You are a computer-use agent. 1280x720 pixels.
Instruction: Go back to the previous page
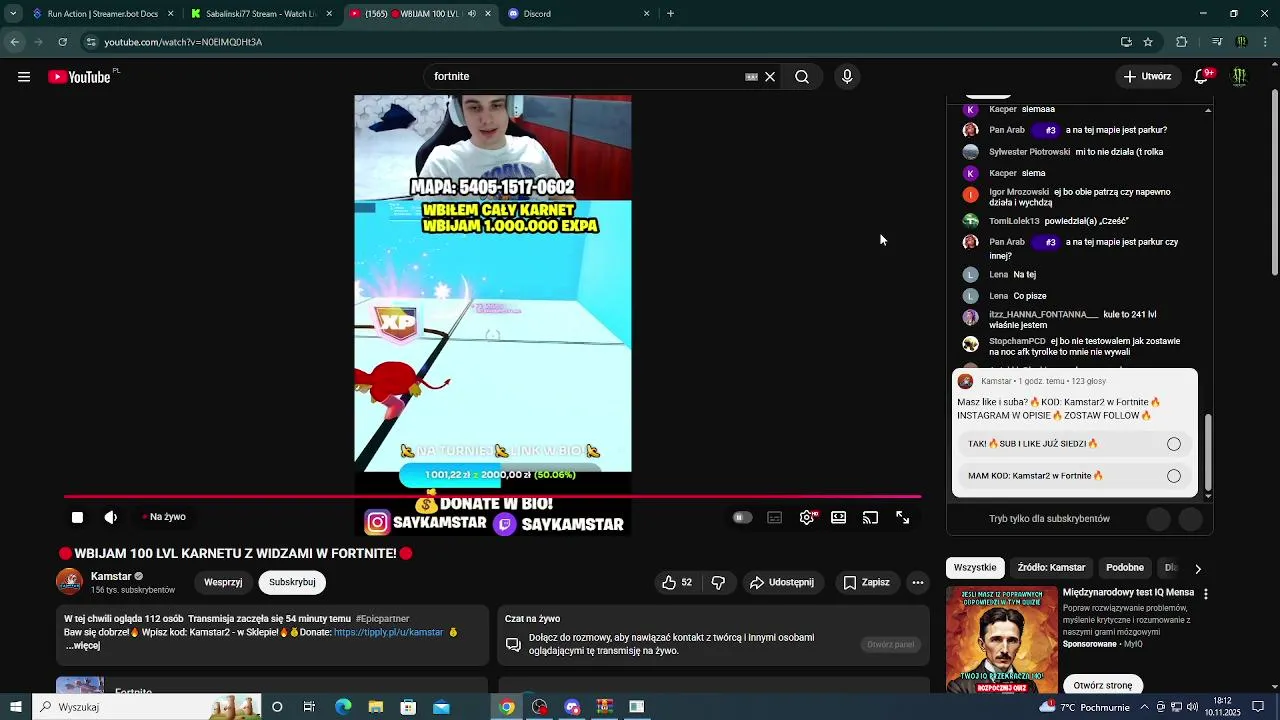[14, 42]
